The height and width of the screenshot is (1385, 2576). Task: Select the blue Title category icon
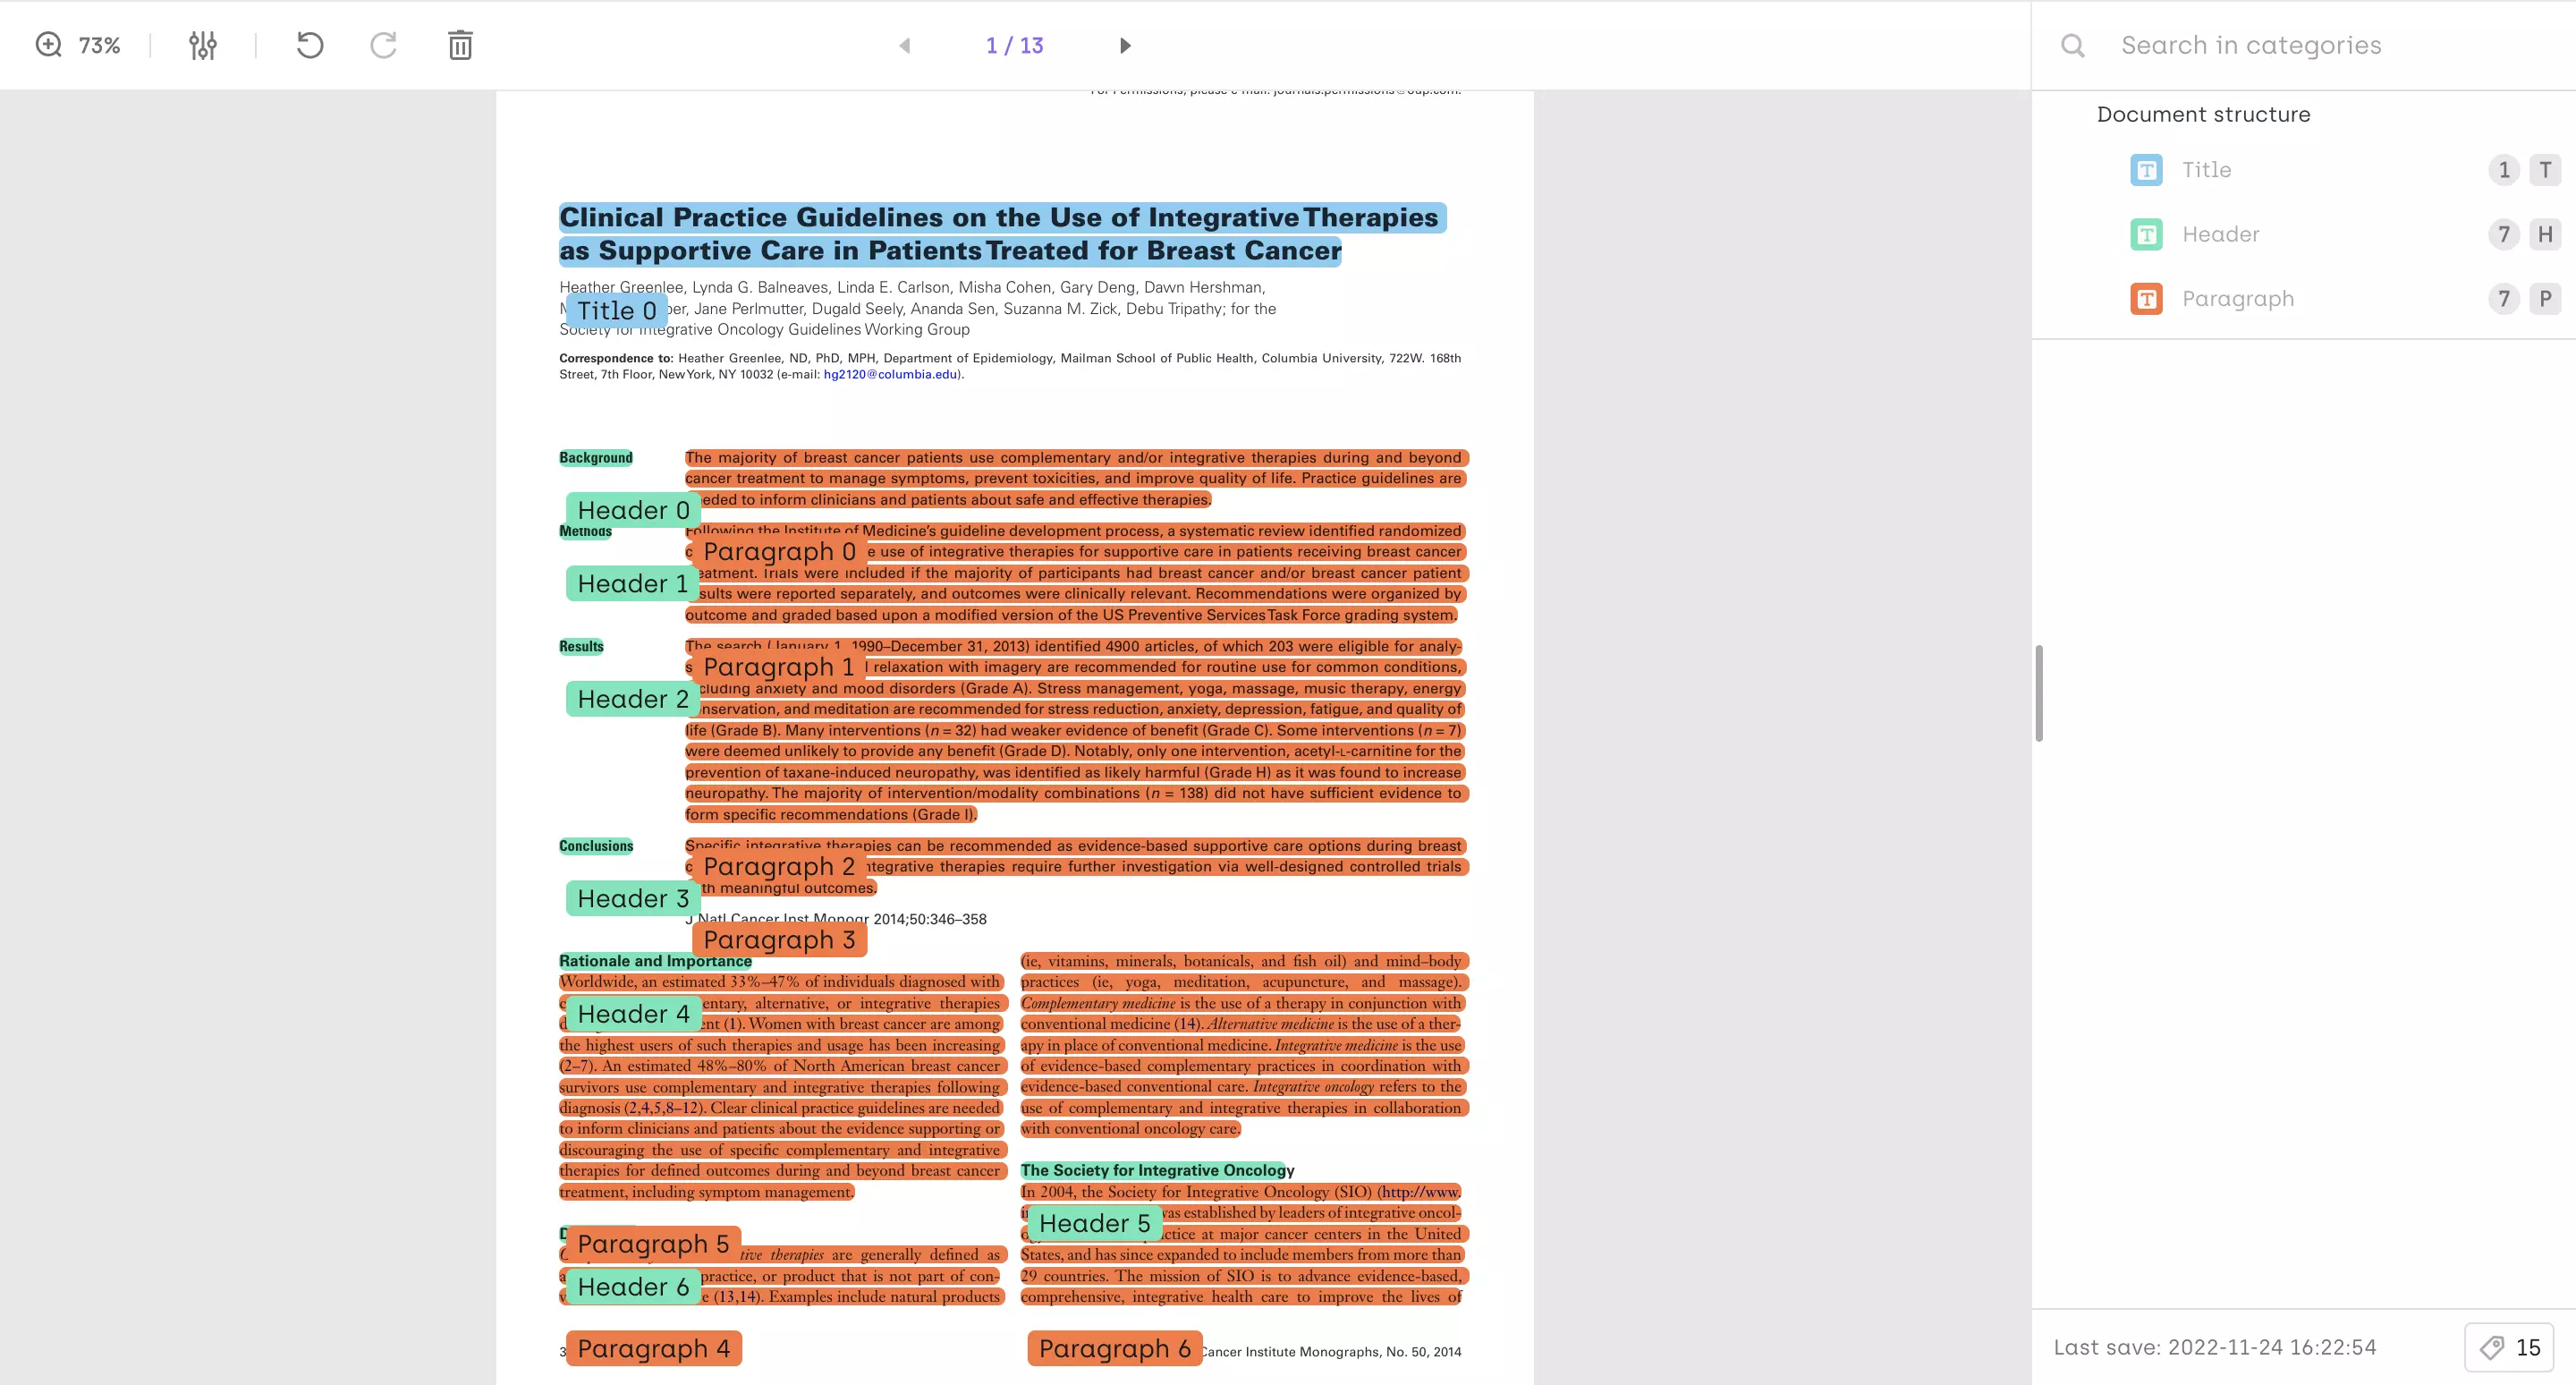pos(2146,169)
